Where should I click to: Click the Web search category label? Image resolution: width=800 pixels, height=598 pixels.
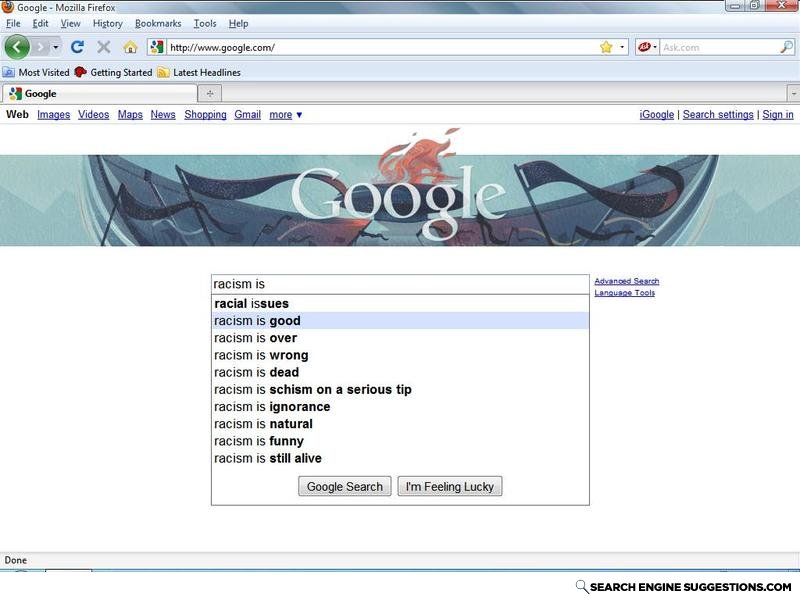17,115
